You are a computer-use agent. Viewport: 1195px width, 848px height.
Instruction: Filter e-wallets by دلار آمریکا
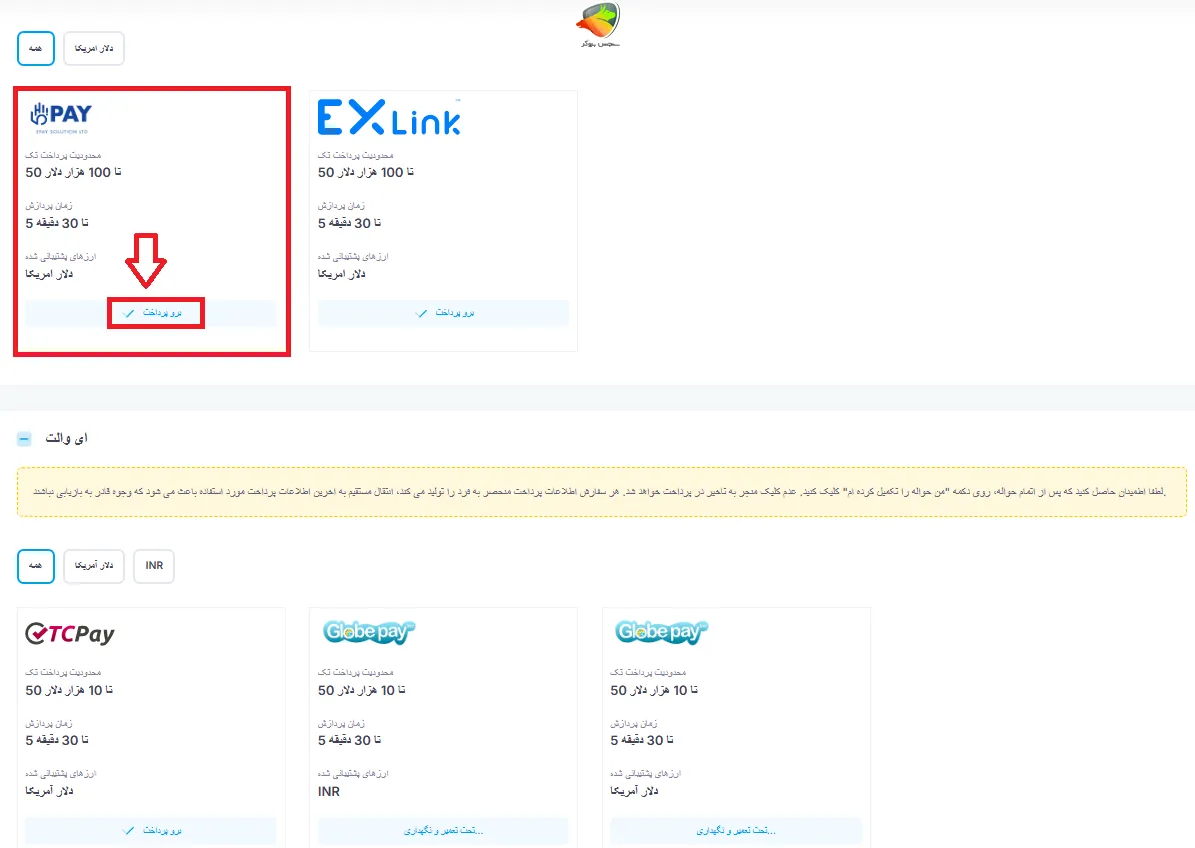[94, 566]
